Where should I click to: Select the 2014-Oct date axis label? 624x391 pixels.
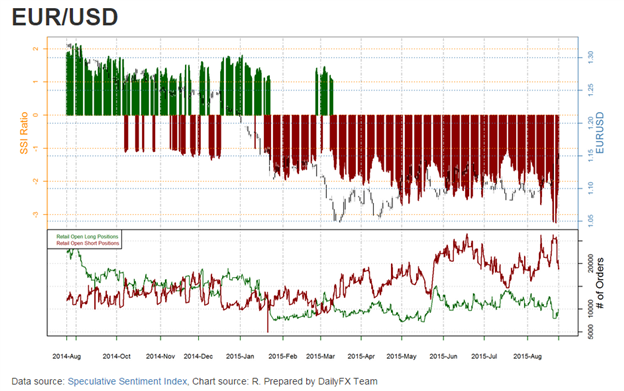[117, 356]
